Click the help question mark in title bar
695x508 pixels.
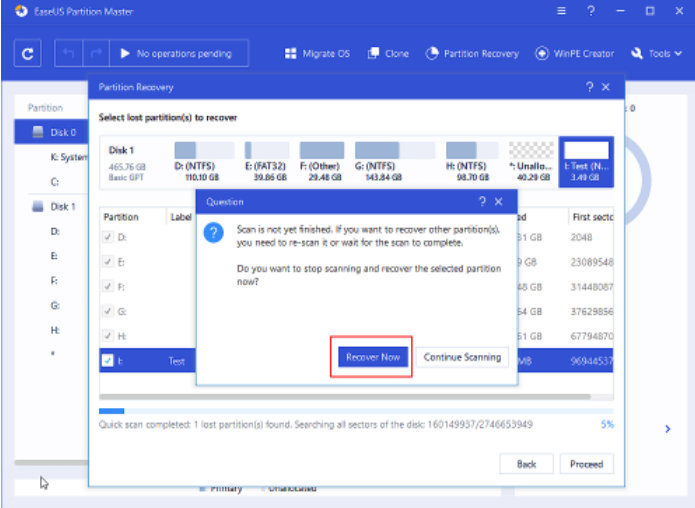tap(591, 11)
